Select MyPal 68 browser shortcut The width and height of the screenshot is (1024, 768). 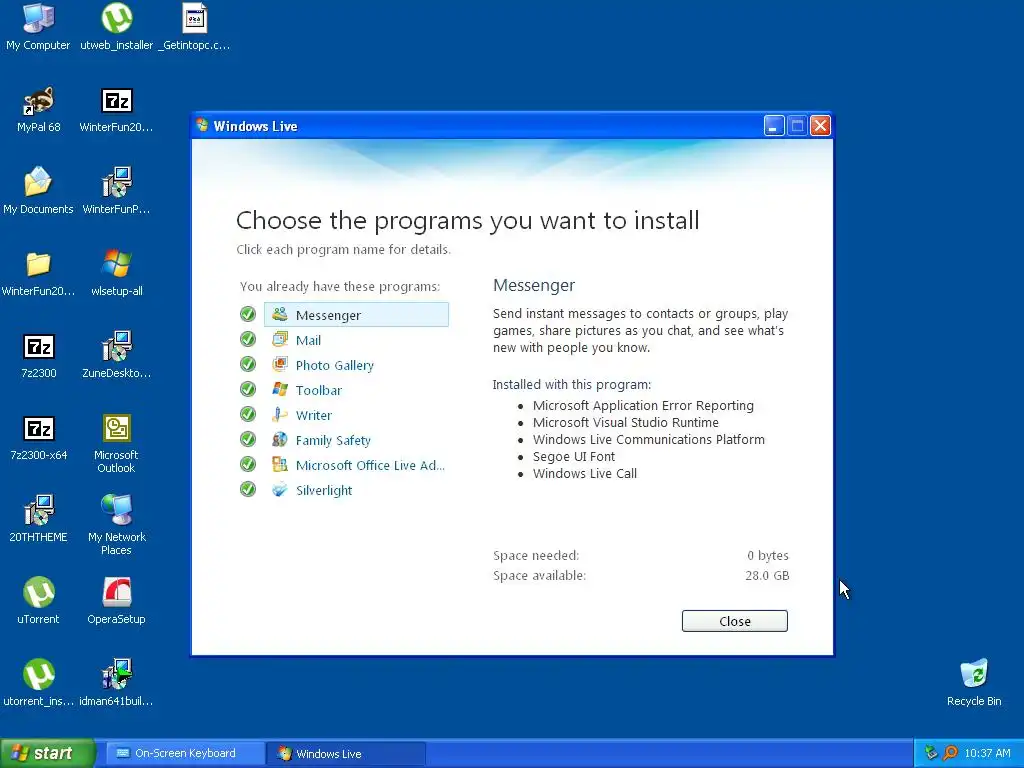pyautogui.click(x=38, y=109)
